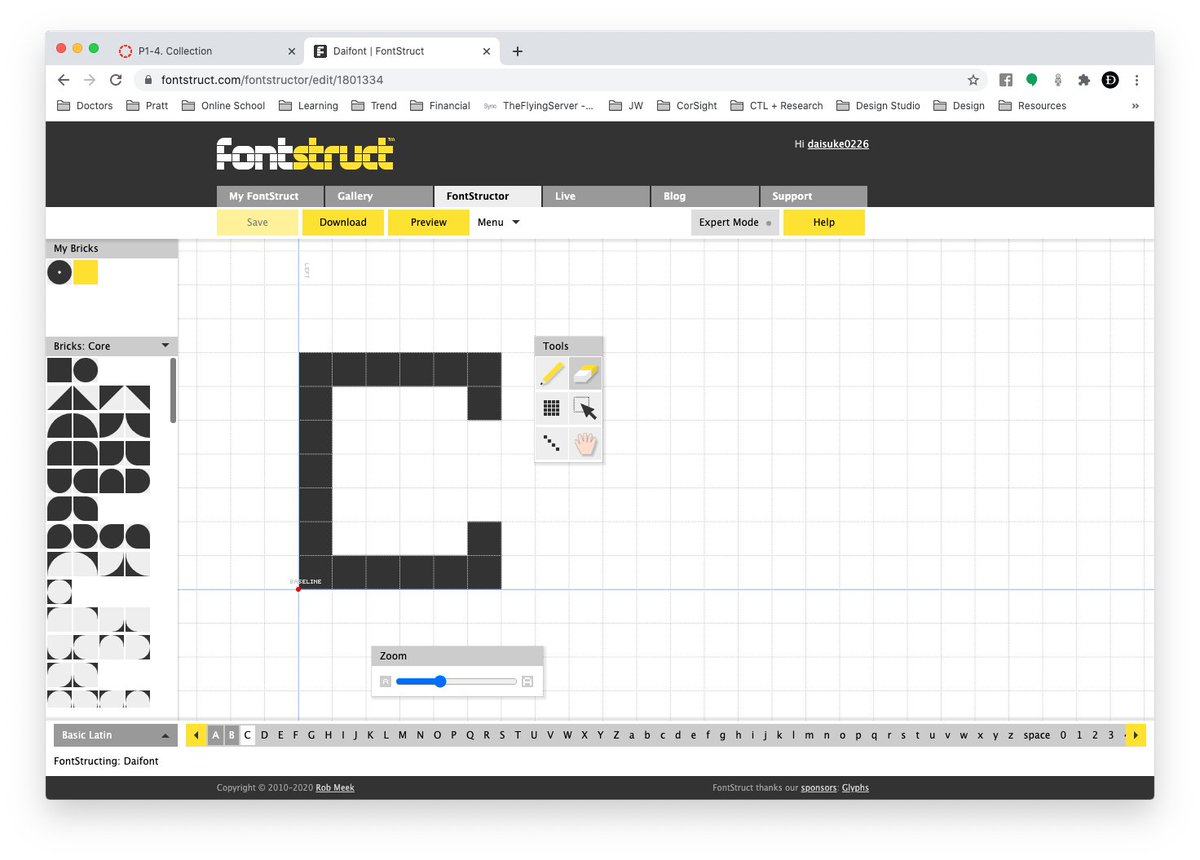
Task: Open the Online School bookmark folder
Action: [x=223, y=105]
